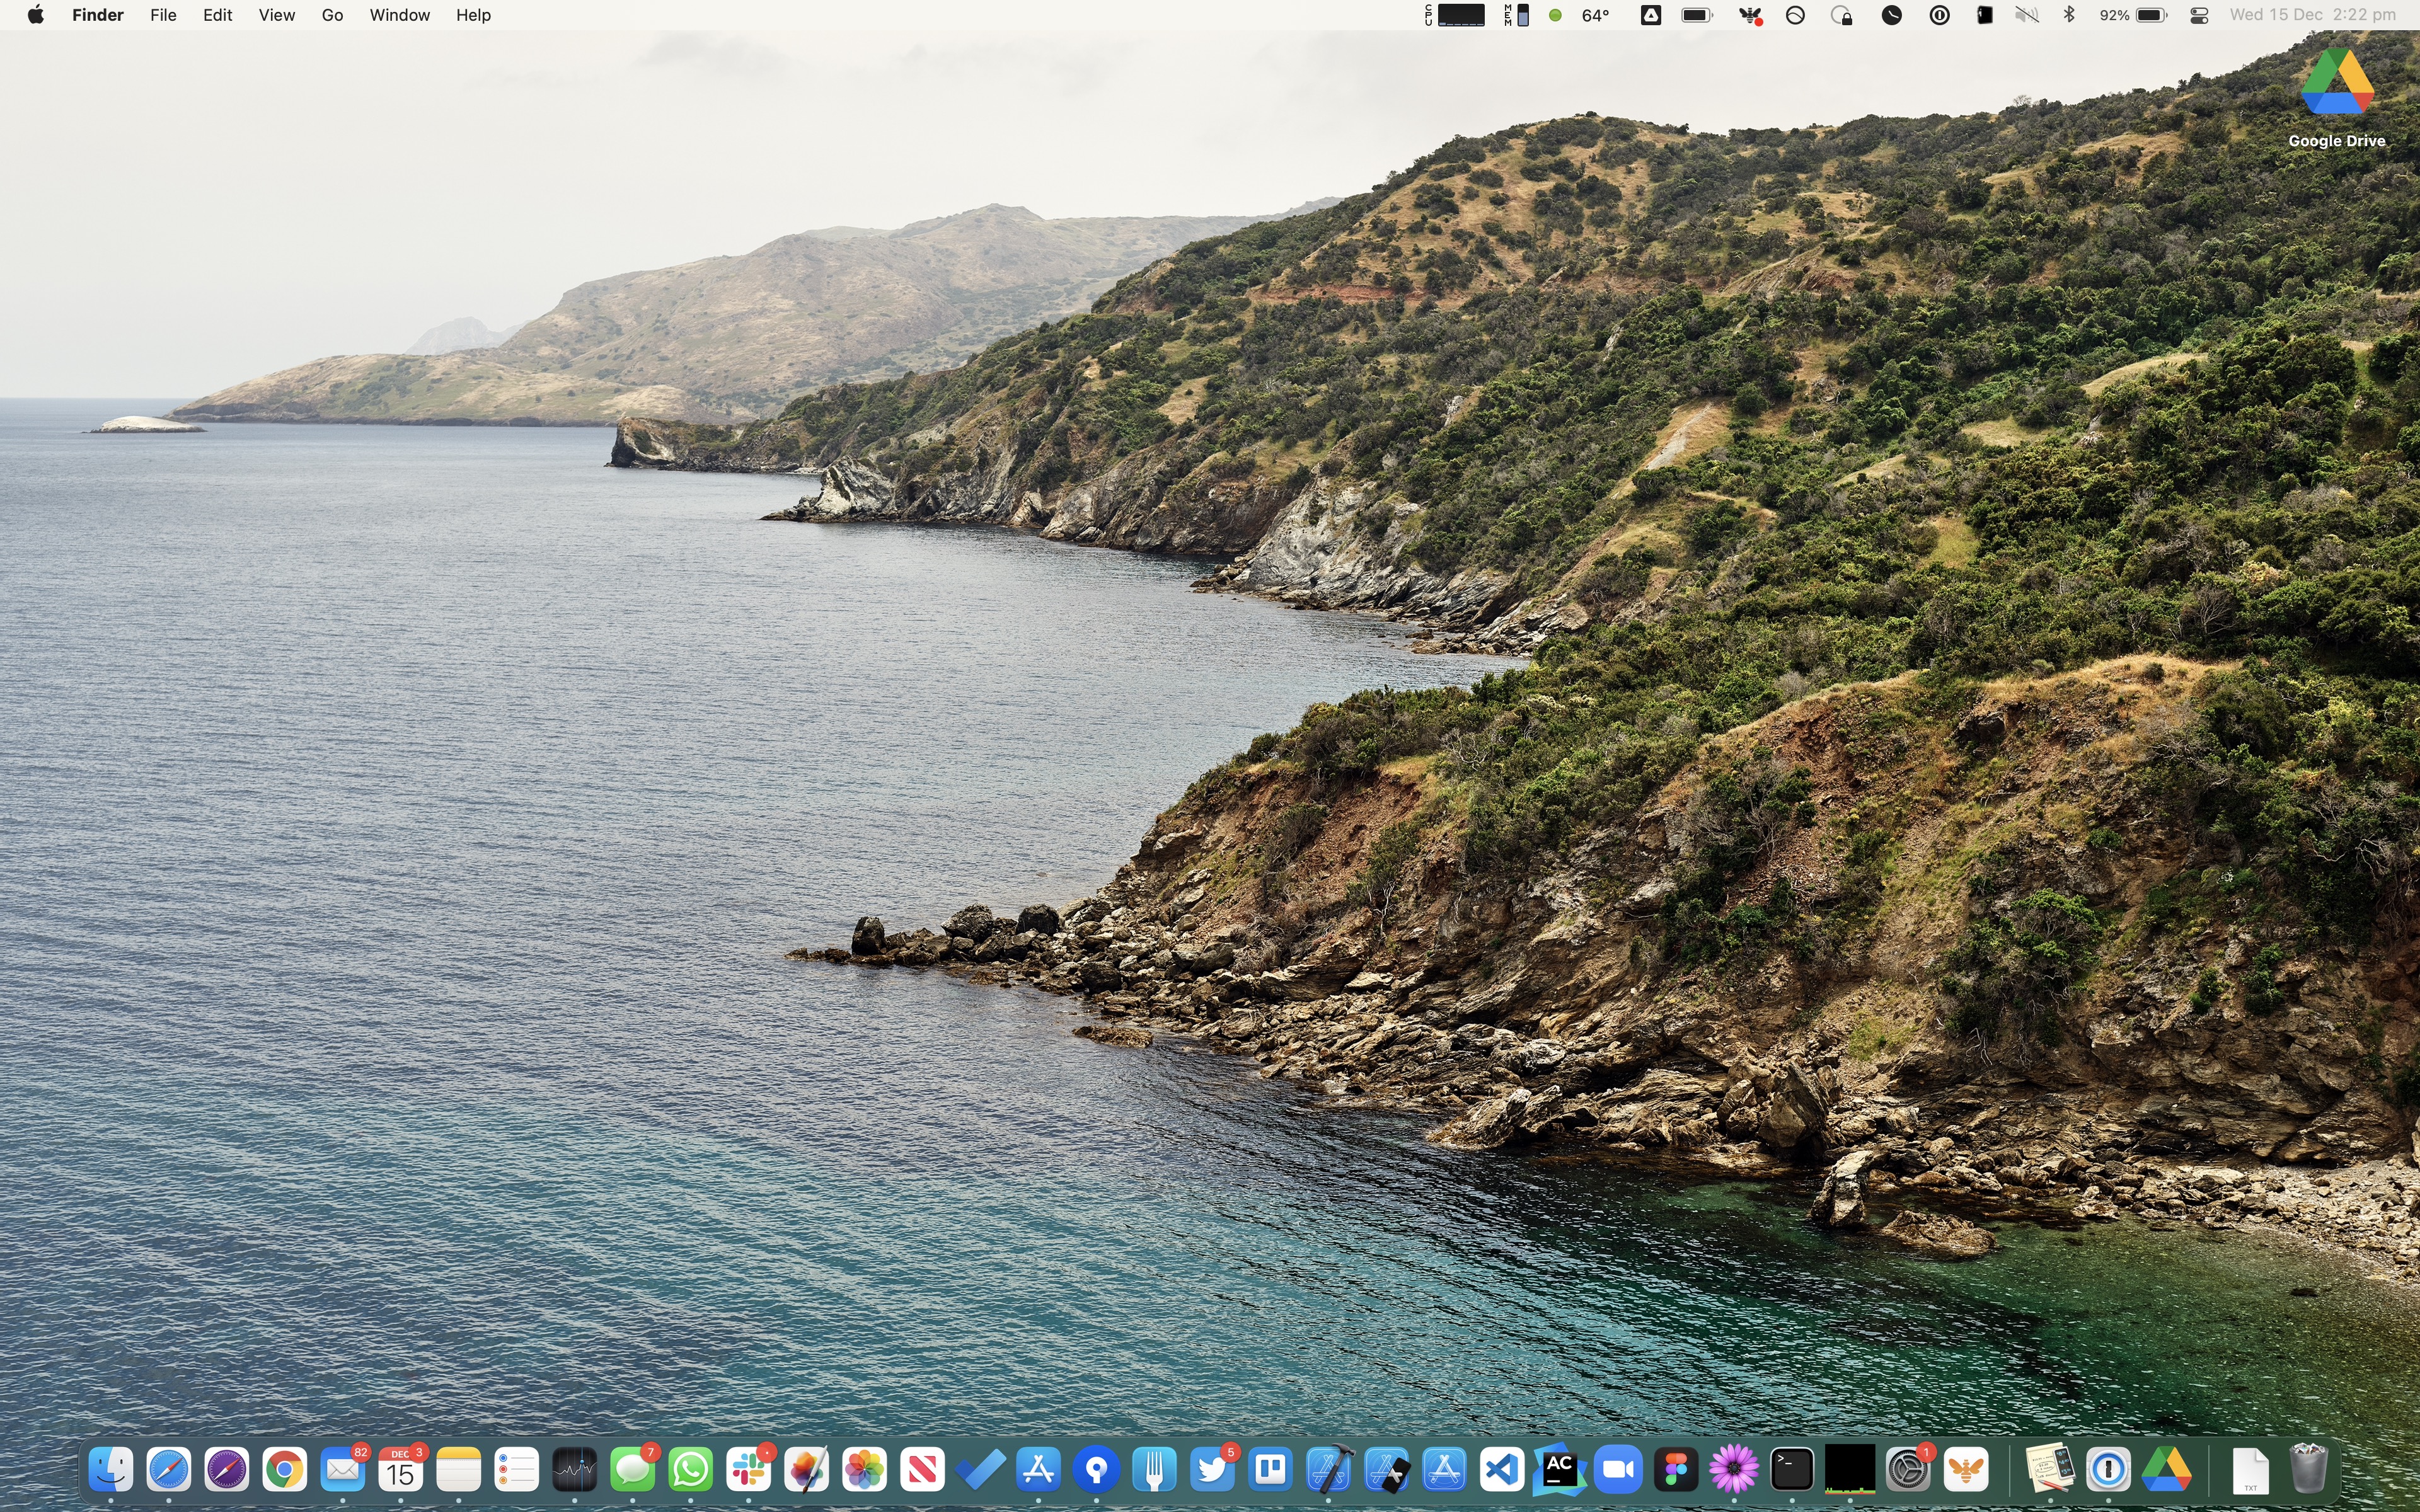
Task: Toggle Bluetooth from the menu bar
Action: (x=2069, y=15)
